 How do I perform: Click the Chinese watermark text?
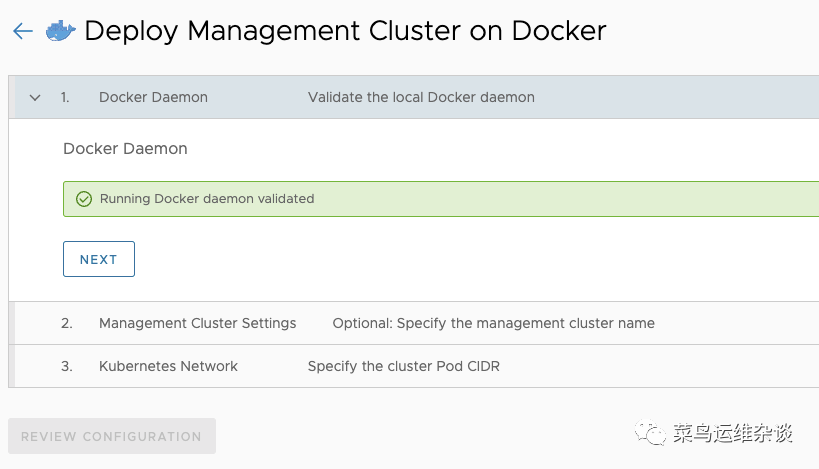click(x=732, y=434)
